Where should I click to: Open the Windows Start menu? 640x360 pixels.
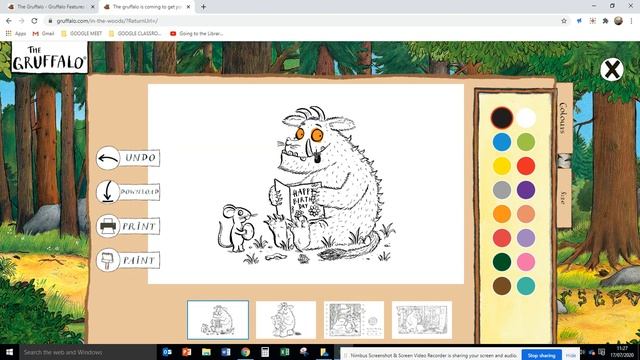point(9,352)
